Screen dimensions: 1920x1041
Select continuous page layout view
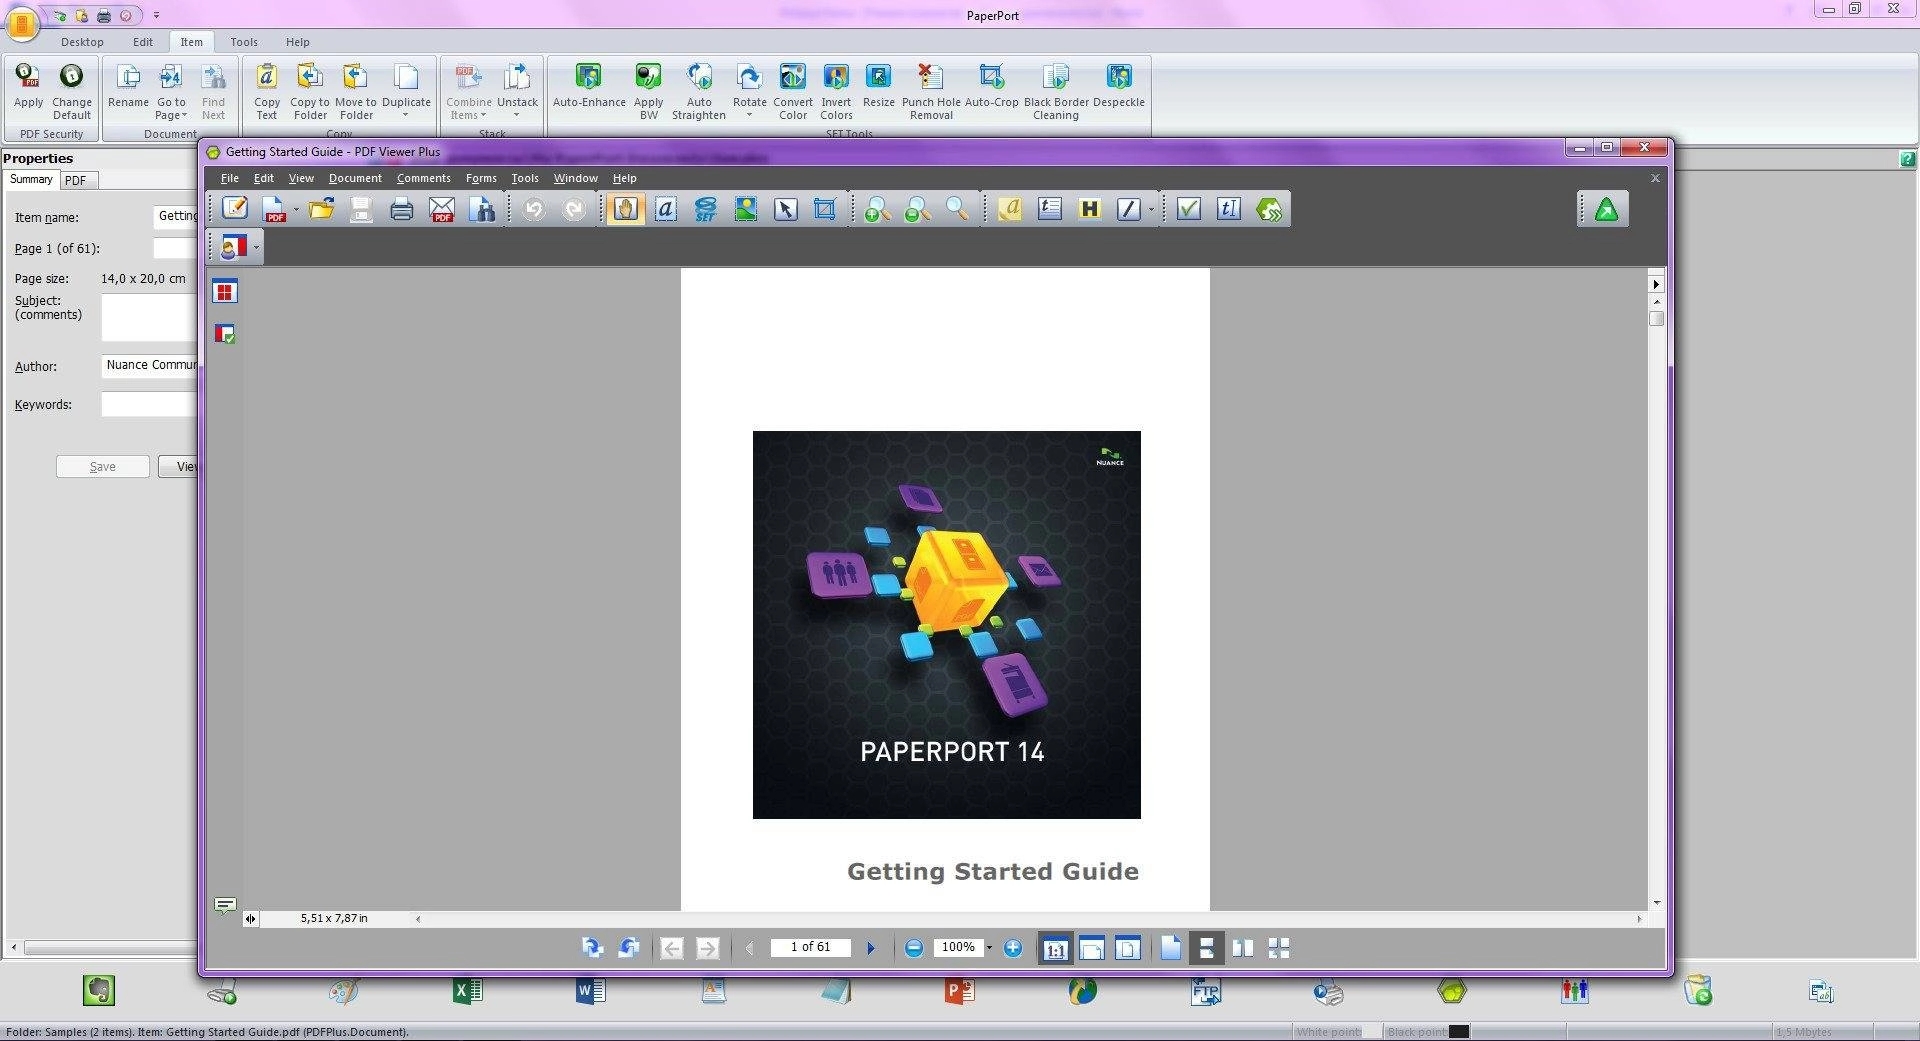(1207, 948)
